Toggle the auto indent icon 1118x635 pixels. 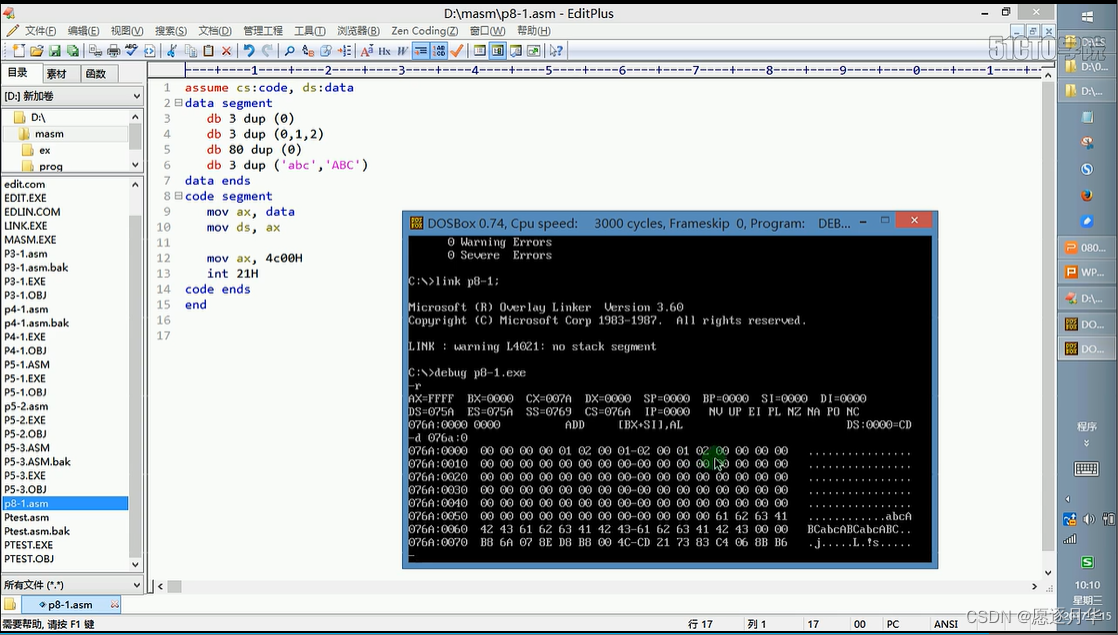click(421, 51)
